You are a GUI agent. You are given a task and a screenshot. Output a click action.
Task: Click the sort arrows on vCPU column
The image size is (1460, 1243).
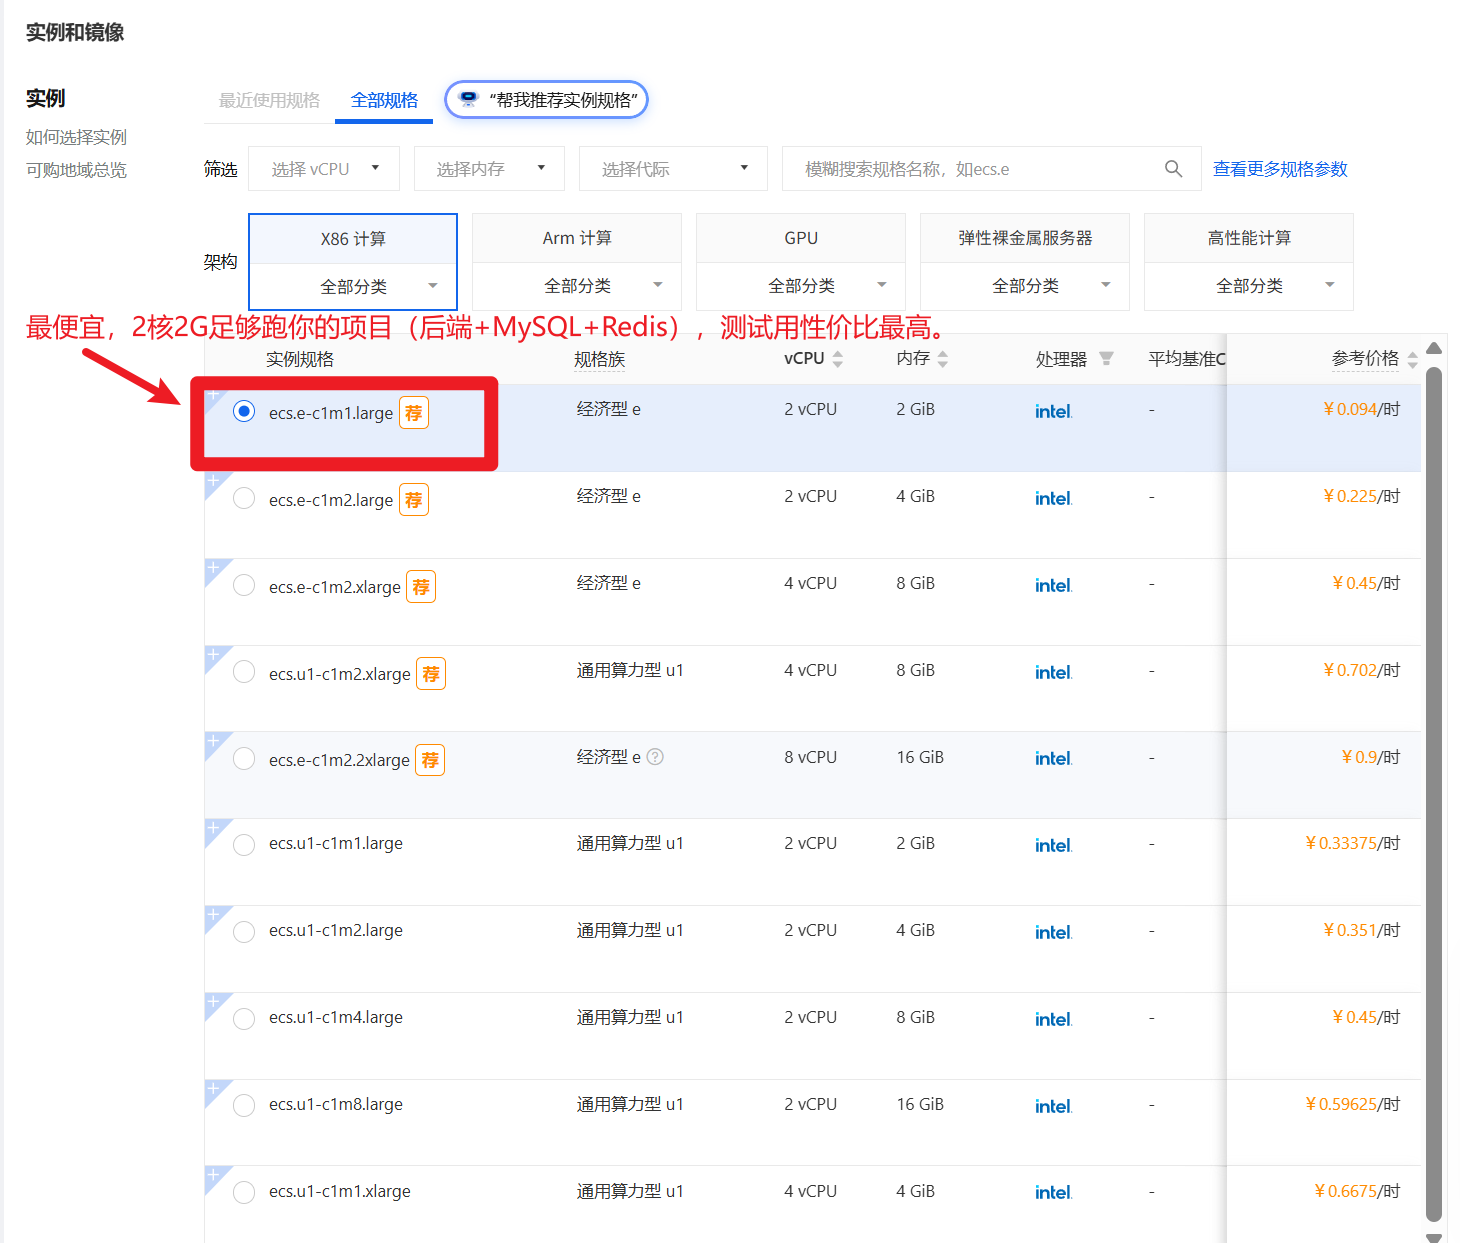coord(838,358)
